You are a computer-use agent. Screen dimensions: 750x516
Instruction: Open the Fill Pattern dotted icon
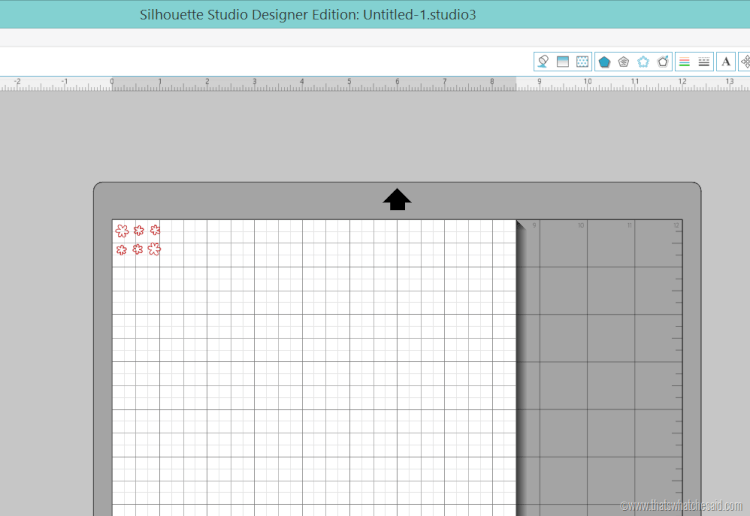[x=582, y=61]
